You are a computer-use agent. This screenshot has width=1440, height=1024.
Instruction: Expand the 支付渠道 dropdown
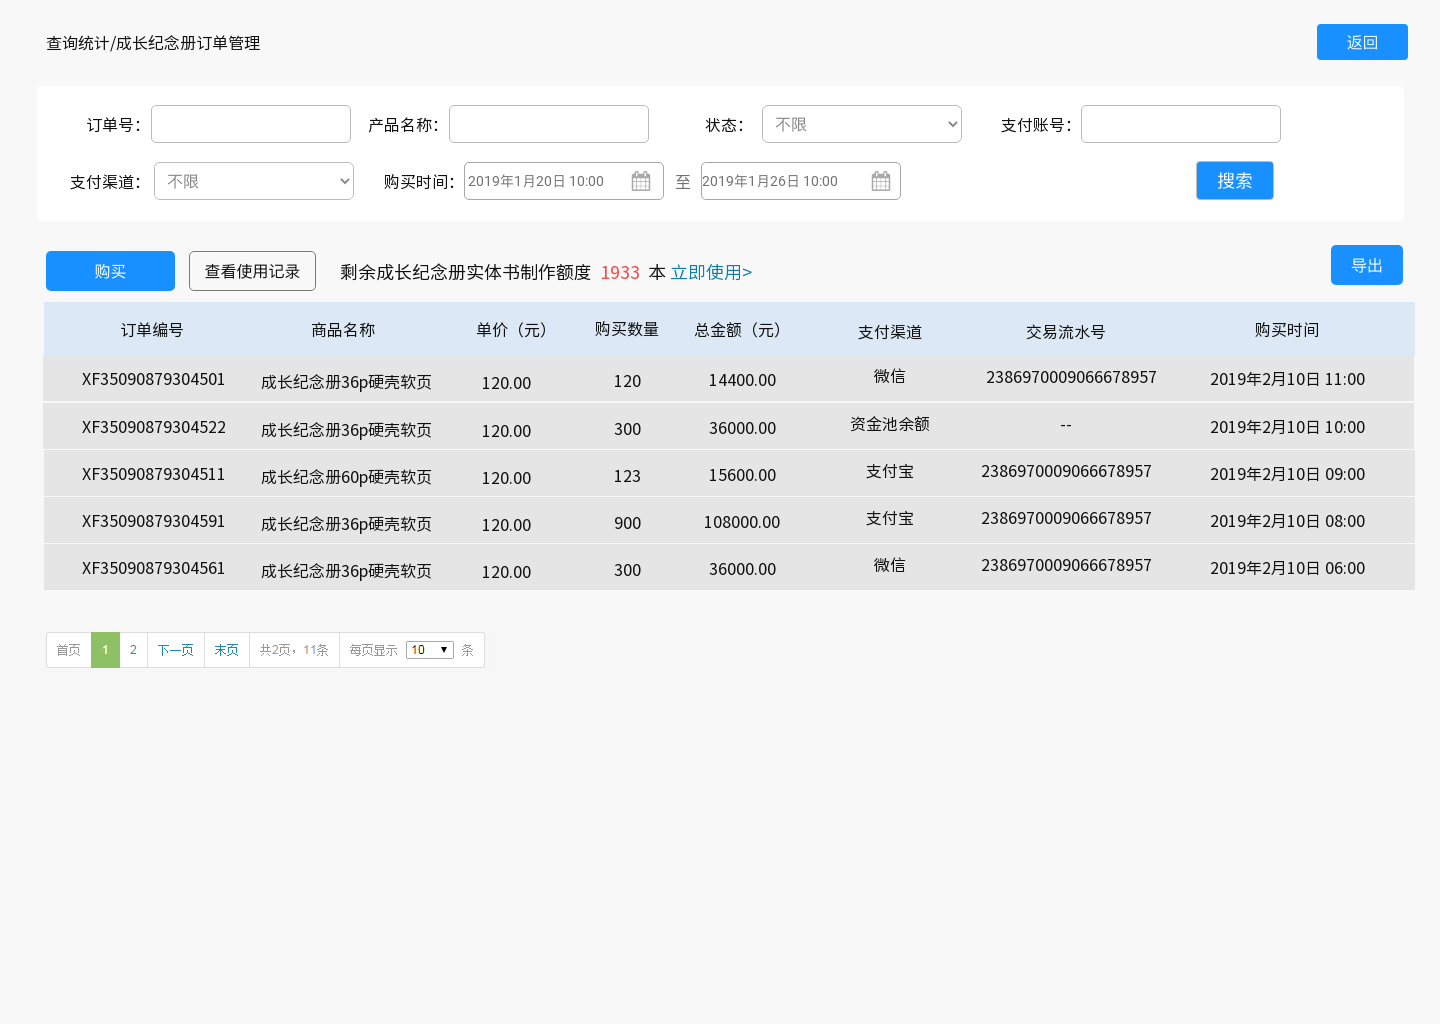[x=254, y=181]
